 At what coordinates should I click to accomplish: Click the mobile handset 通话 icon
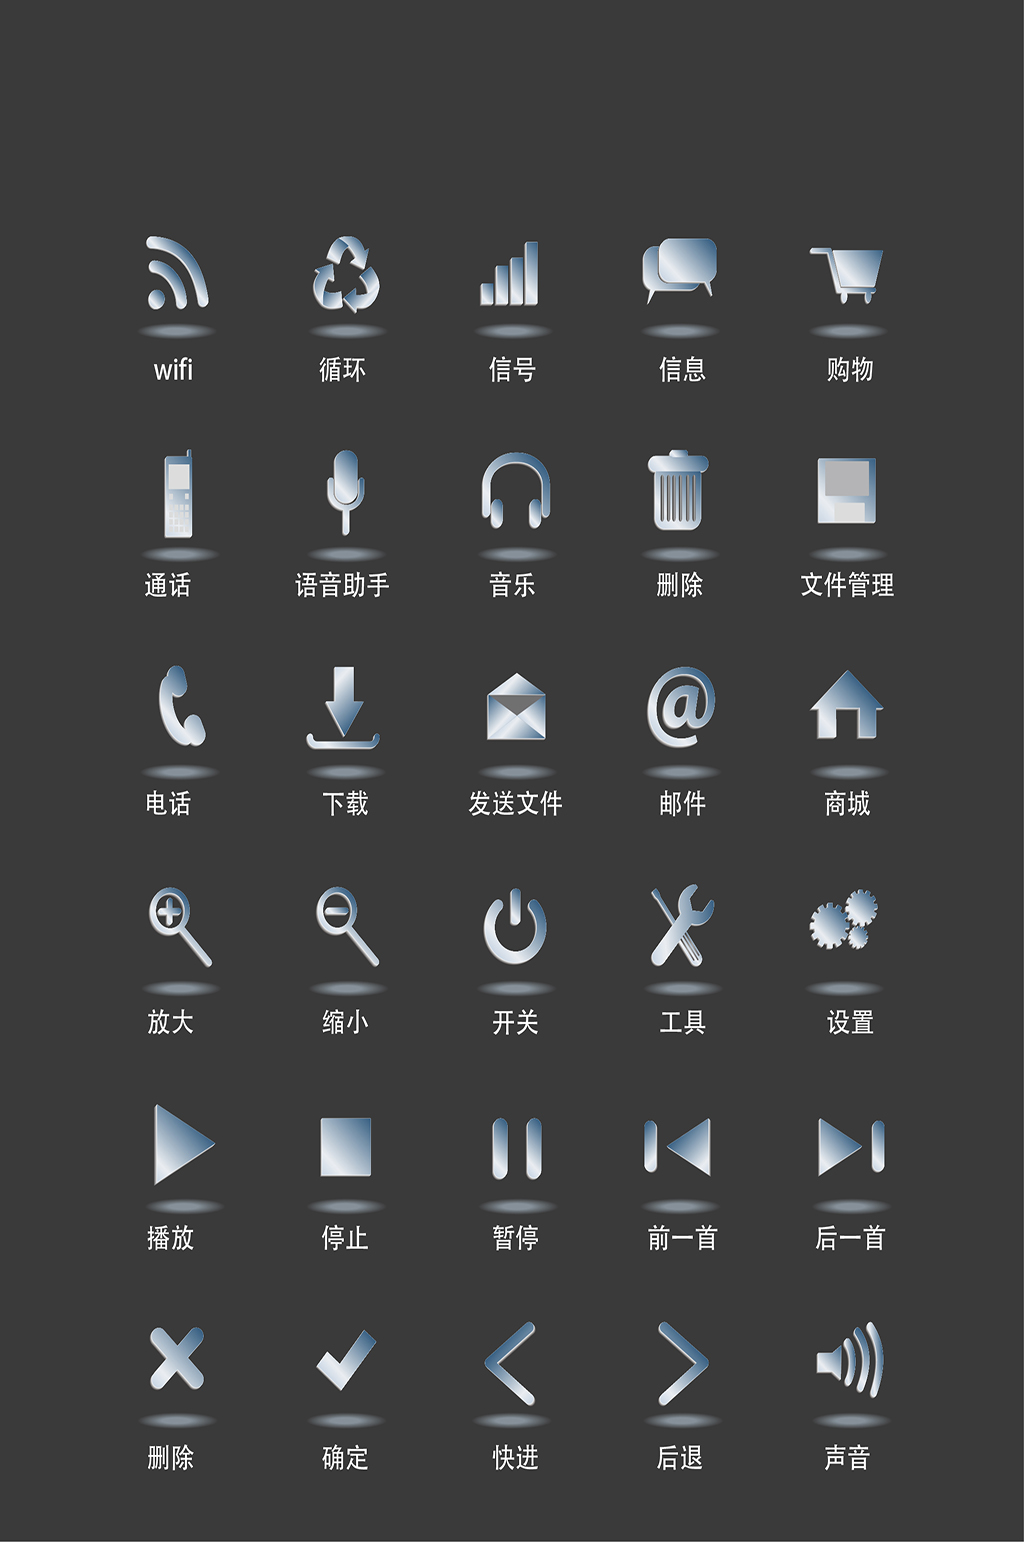pos(178,494)
